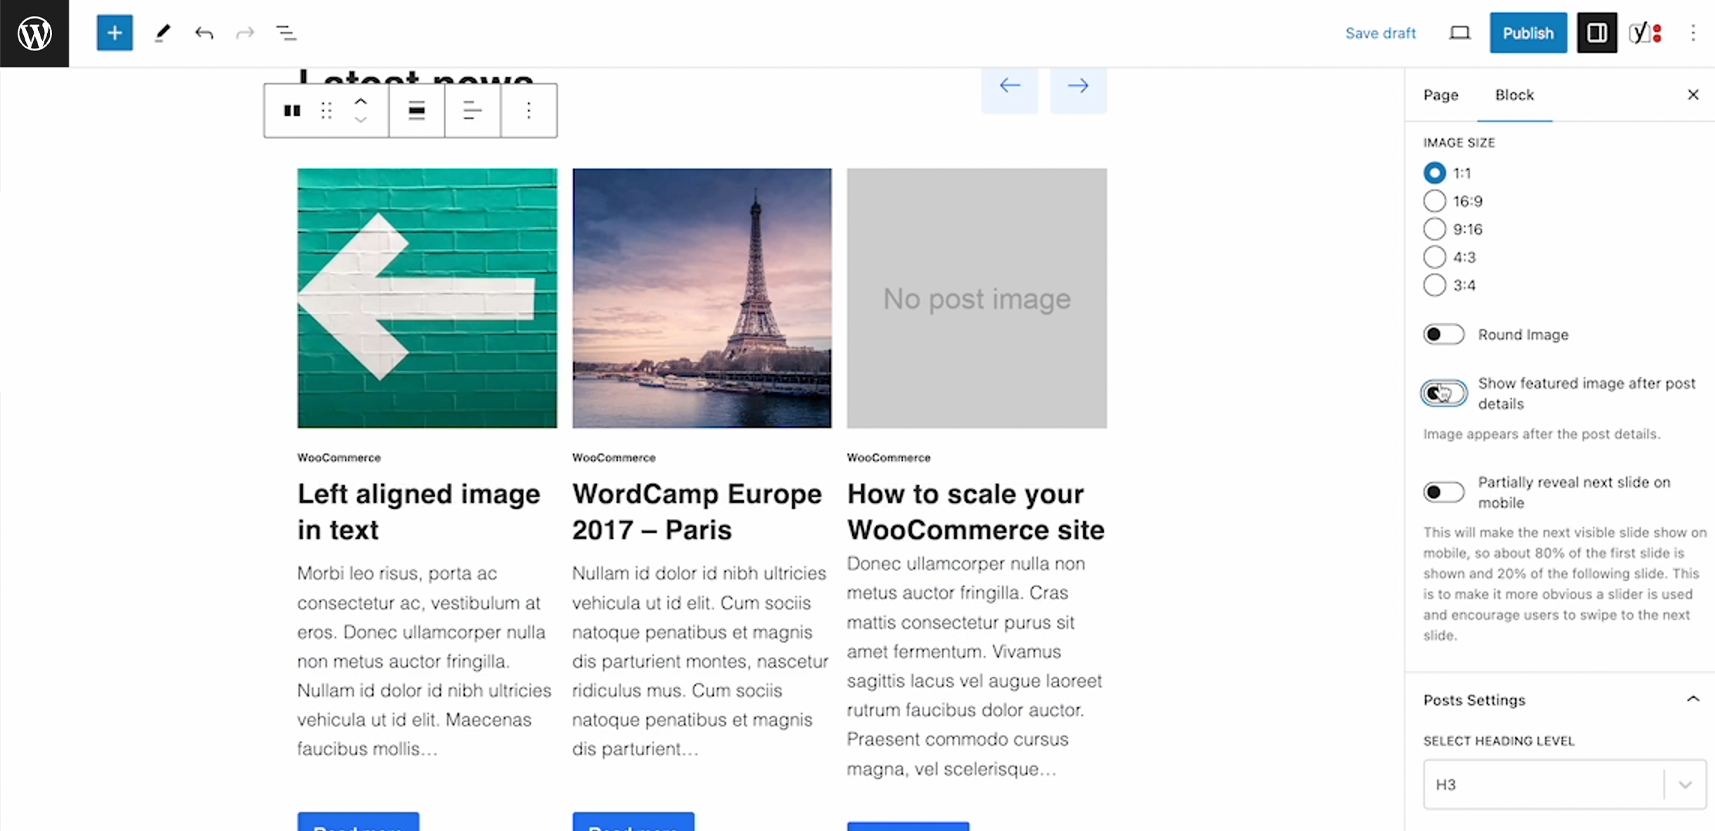Go to previous slide arrow
The height and width of the screenshot is (831, 1715).
pos(1010,87)
